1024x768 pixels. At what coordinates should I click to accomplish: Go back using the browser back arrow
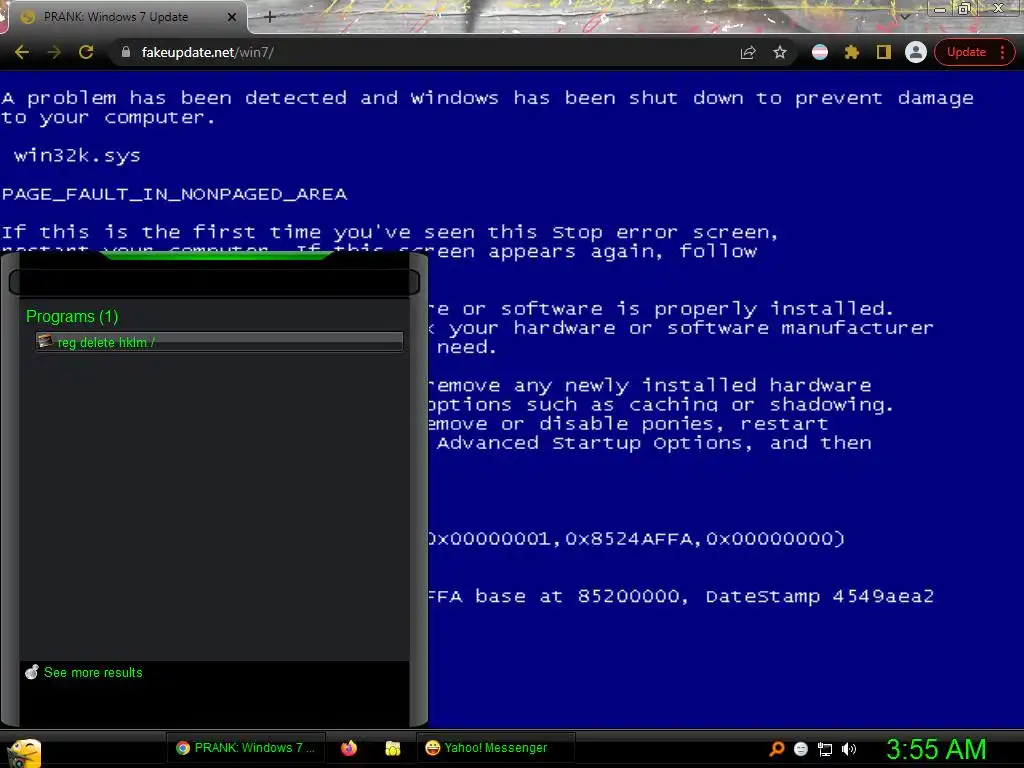pyautogui.click(x=22, y=52)
